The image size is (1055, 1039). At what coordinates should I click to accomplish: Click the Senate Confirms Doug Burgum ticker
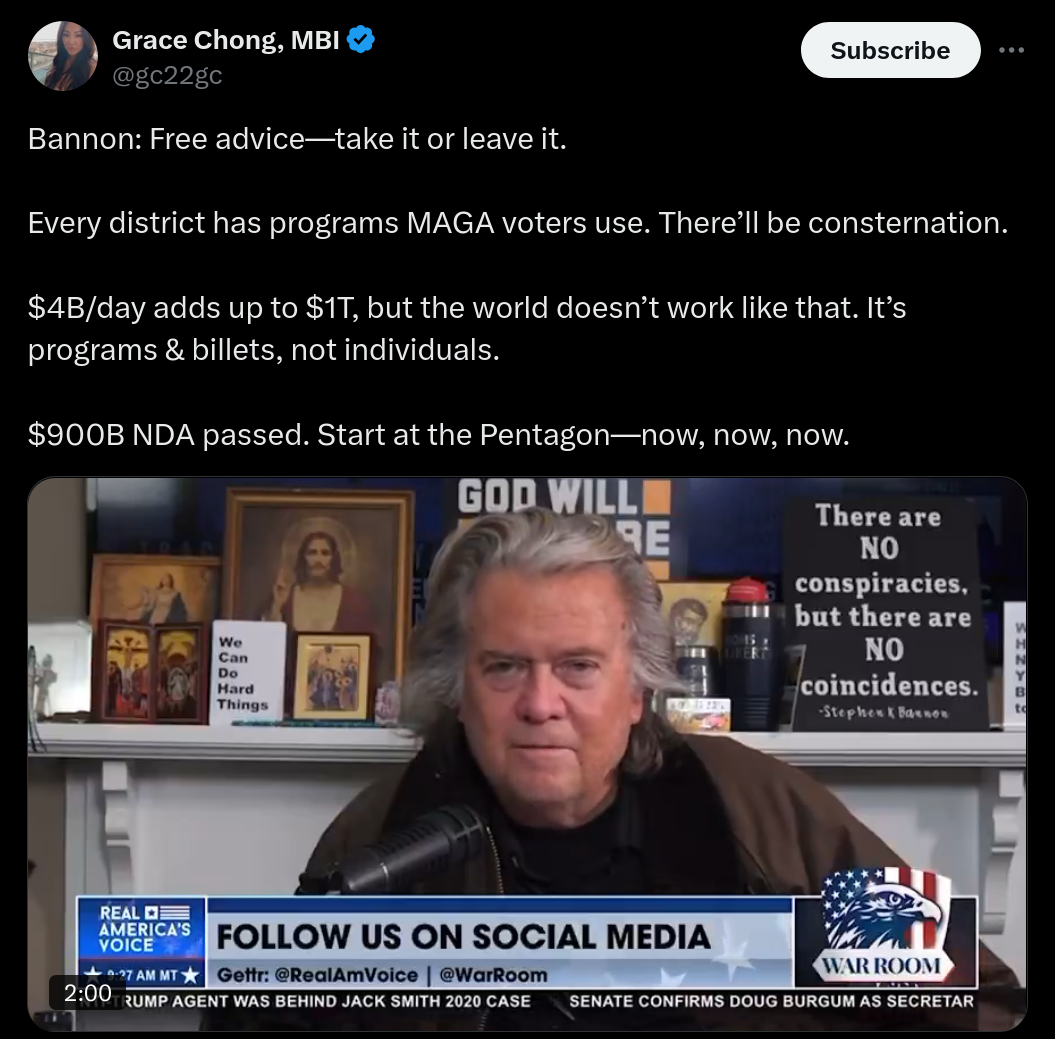coord(771,1001)
